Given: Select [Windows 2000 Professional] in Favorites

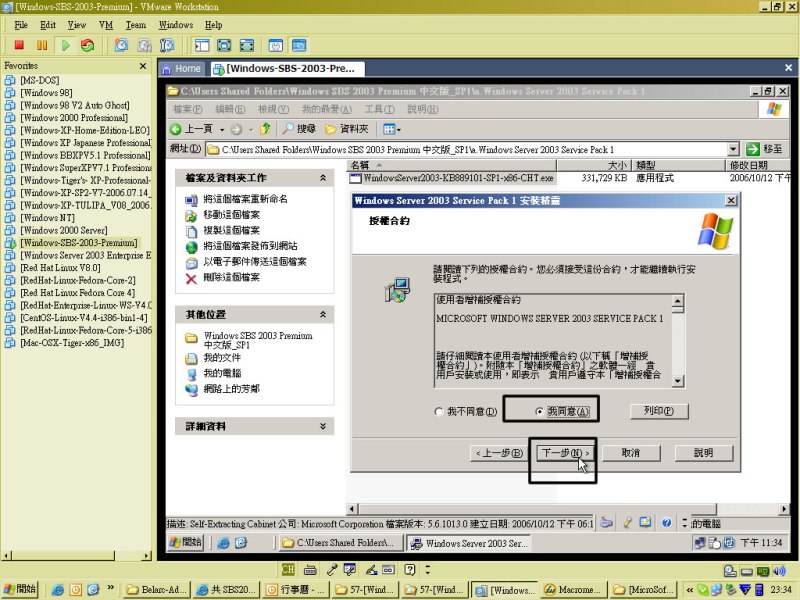Looking at the screenshot, I should (x=74, y=117).
